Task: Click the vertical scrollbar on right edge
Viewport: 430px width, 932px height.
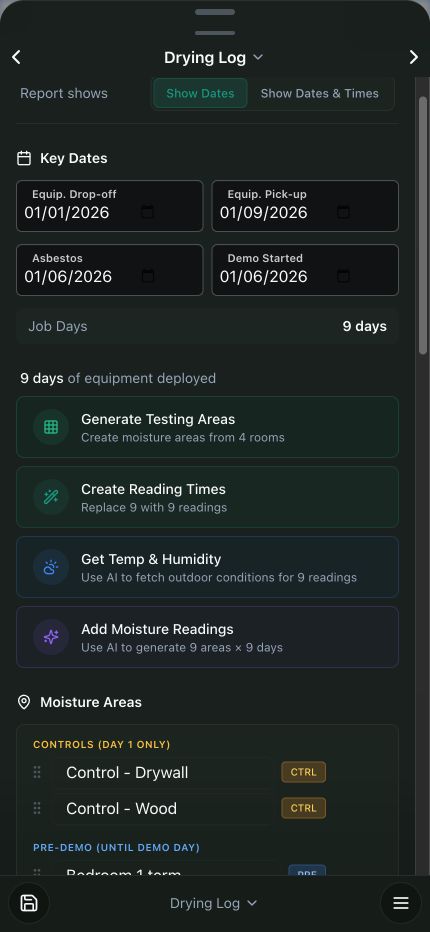Action: [423, 226]
